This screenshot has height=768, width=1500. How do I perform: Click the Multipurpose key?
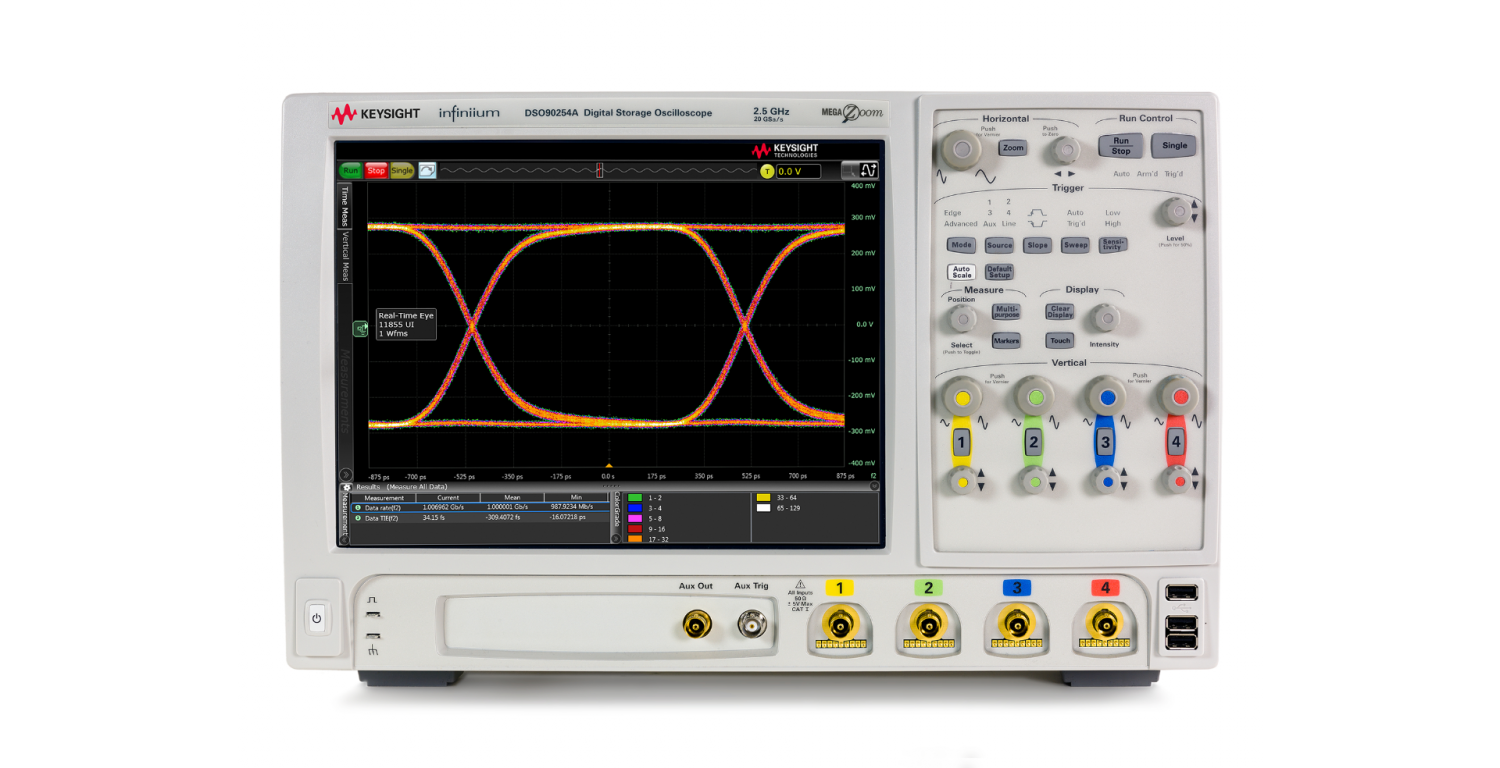(x=1006, y=312)
